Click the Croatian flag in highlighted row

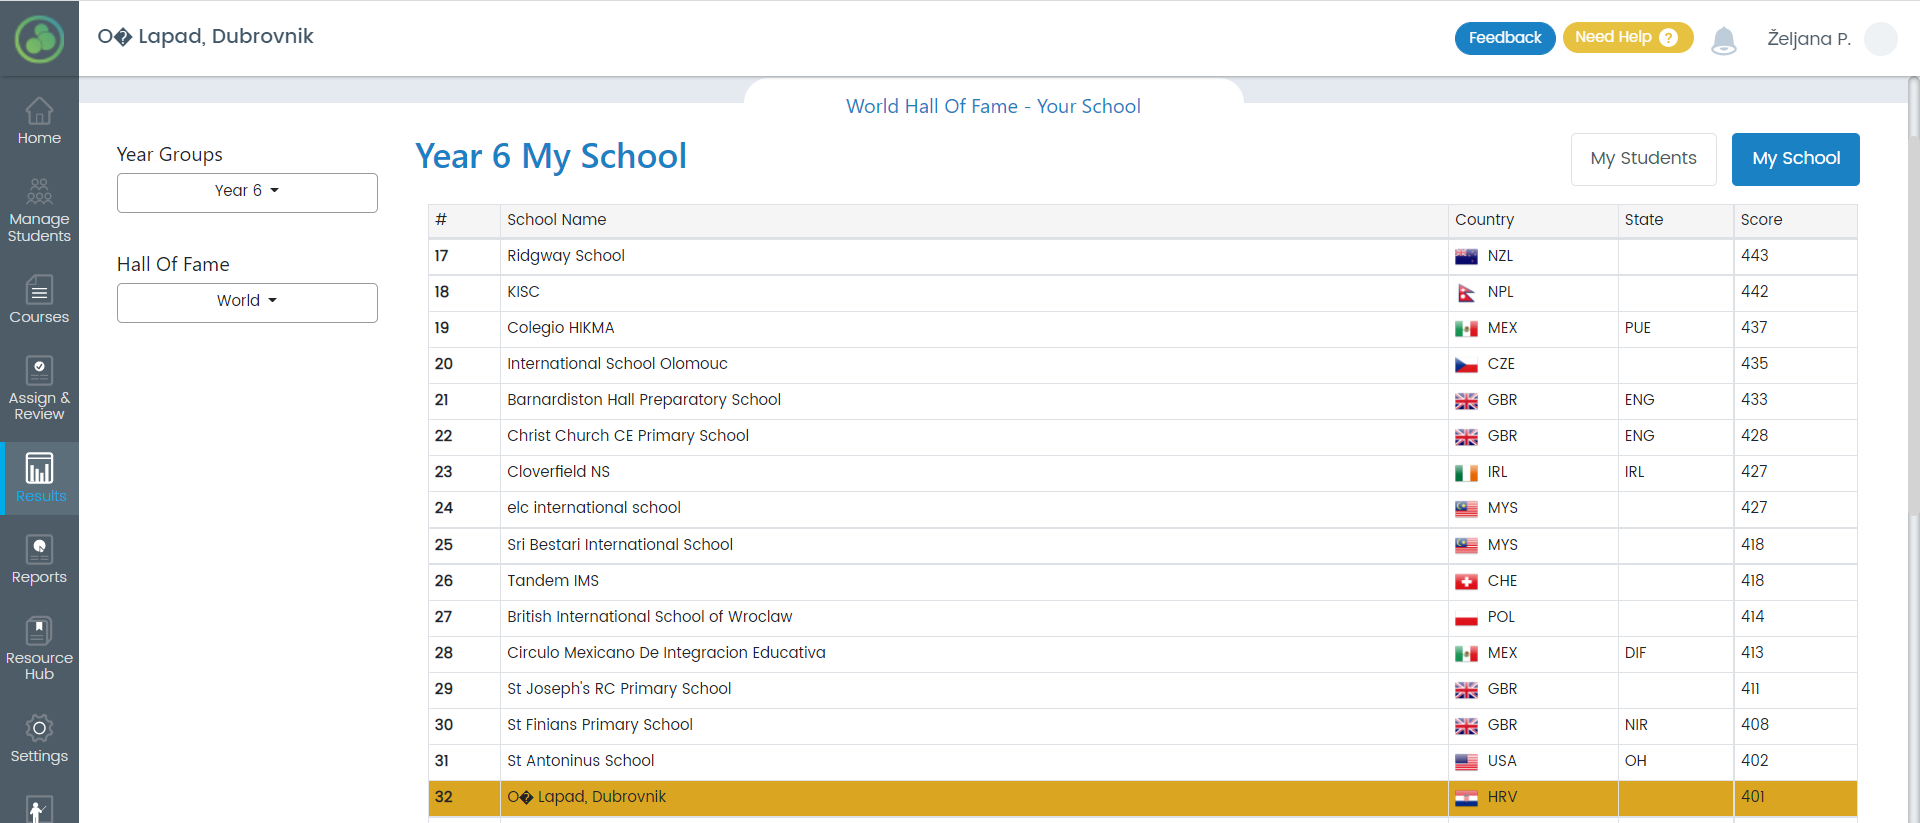point(1466,798)
